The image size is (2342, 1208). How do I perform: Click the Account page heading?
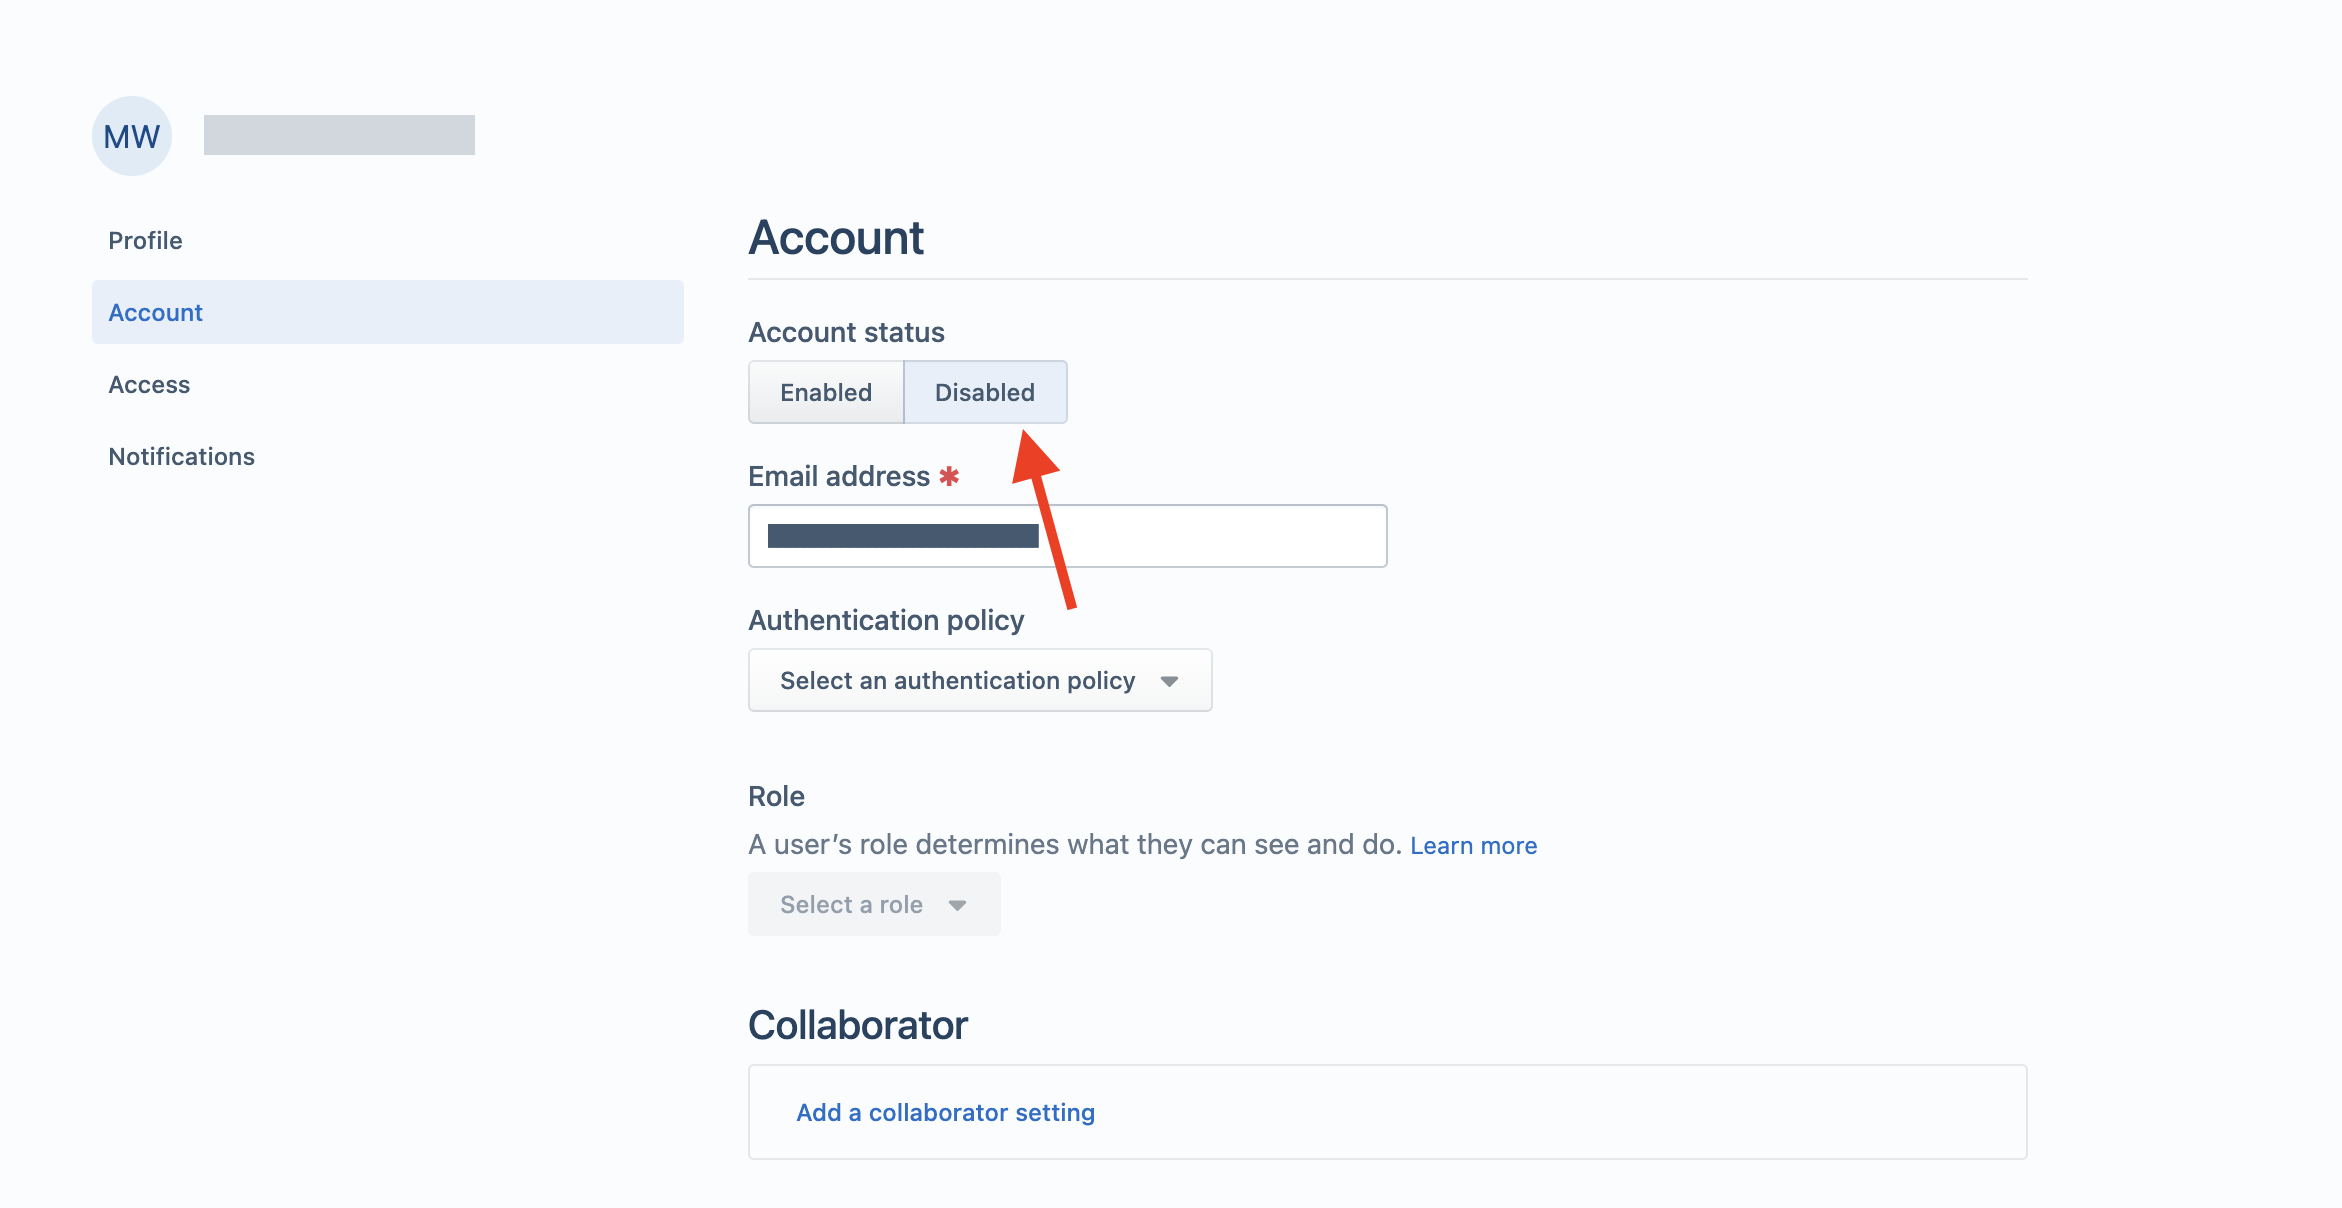tap(836, 238)
